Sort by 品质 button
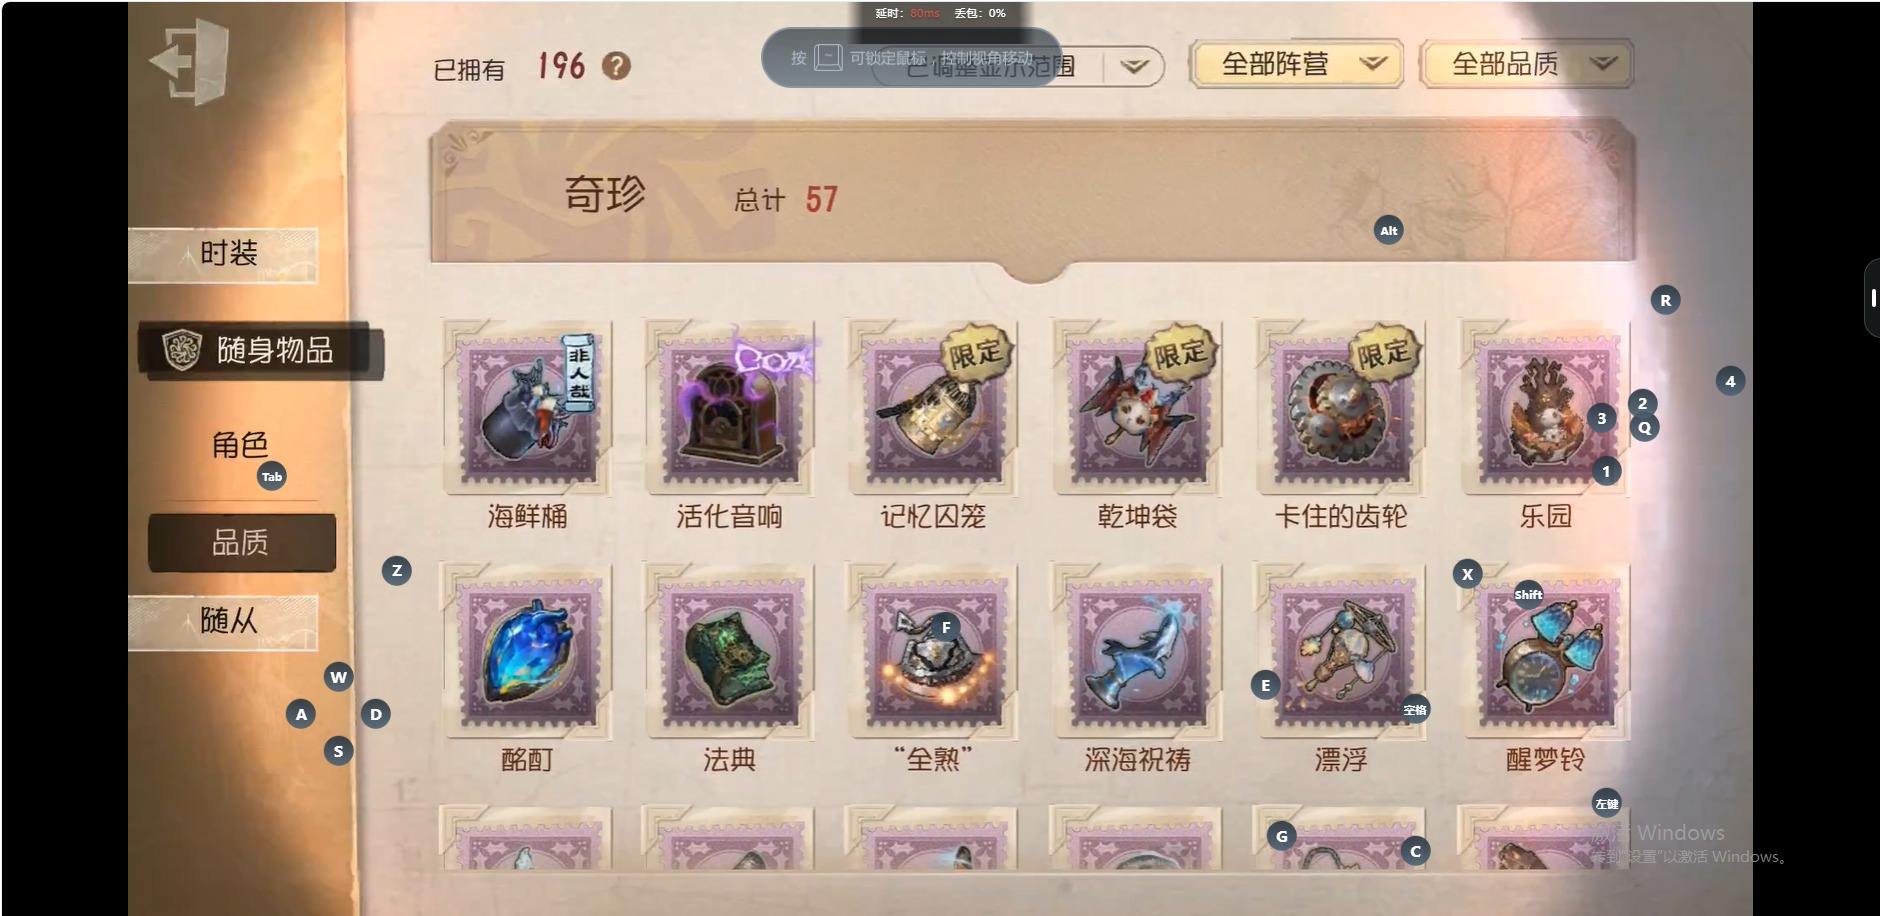 (241, 543)
